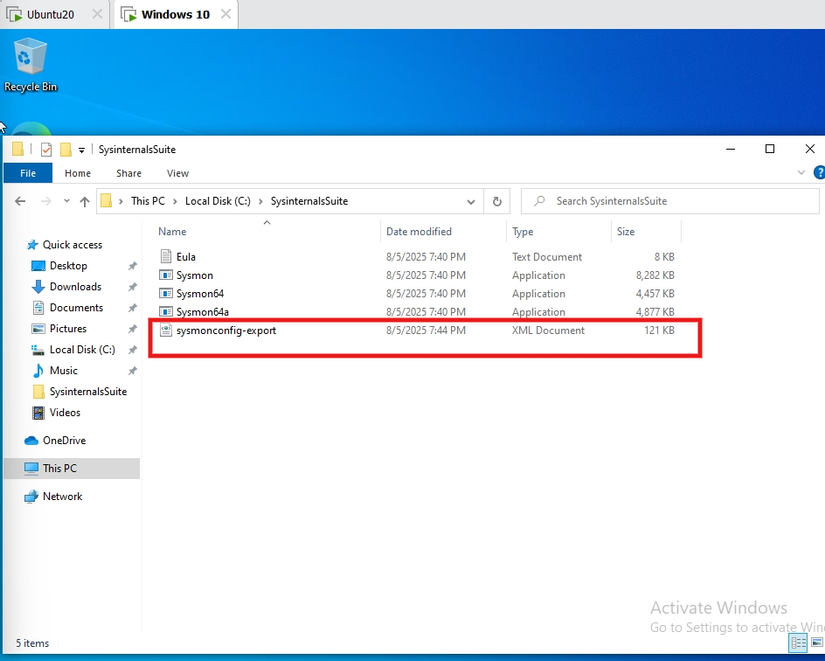825x661 pixels.
Task: Select the sysmonconfig-export XML file icon
Action: (166, 330)
